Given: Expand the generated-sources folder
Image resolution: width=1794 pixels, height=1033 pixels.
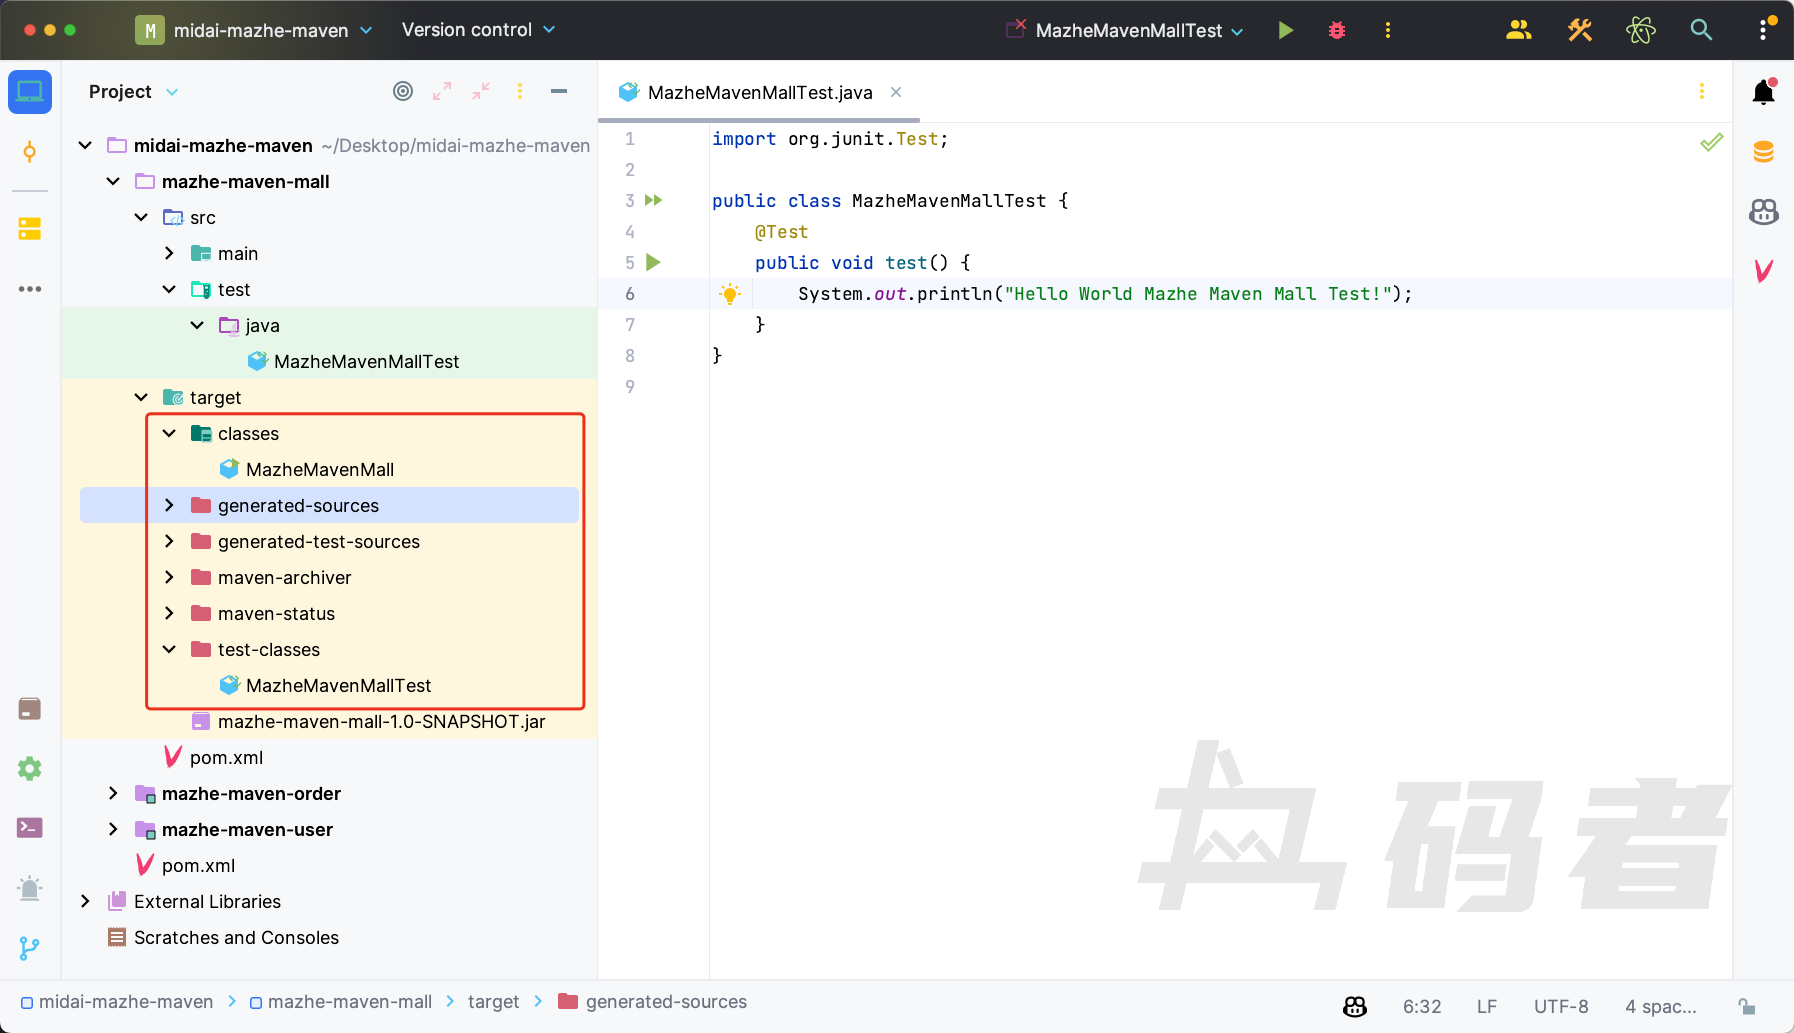Looking at the screenshot, I should [169, 506].
